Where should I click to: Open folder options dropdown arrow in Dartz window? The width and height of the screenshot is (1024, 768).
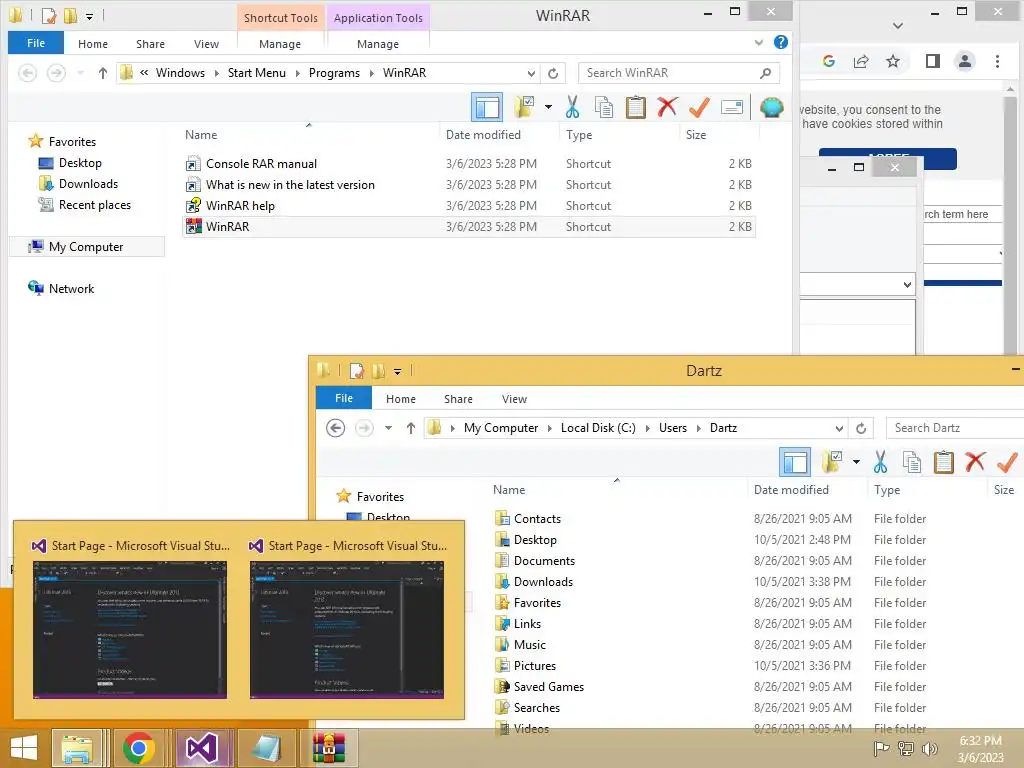pos(856,462)
